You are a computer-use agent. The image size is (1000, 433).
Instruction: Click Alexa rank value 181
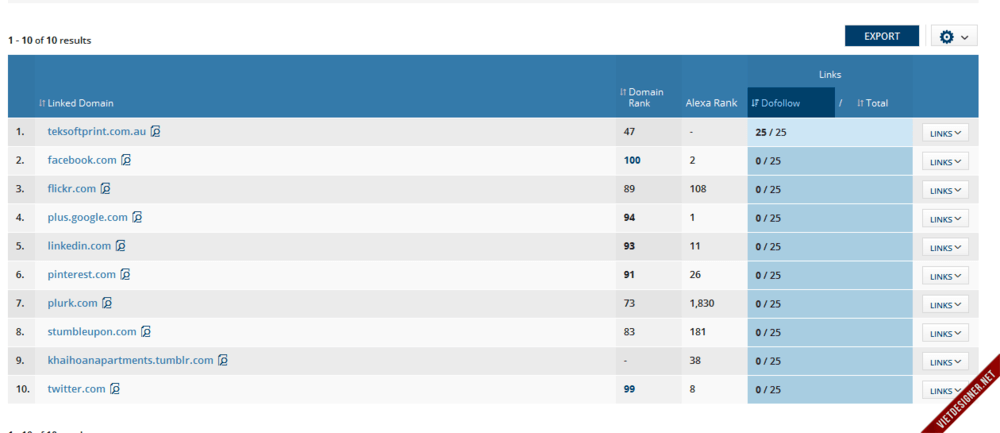tap(698, 332)
